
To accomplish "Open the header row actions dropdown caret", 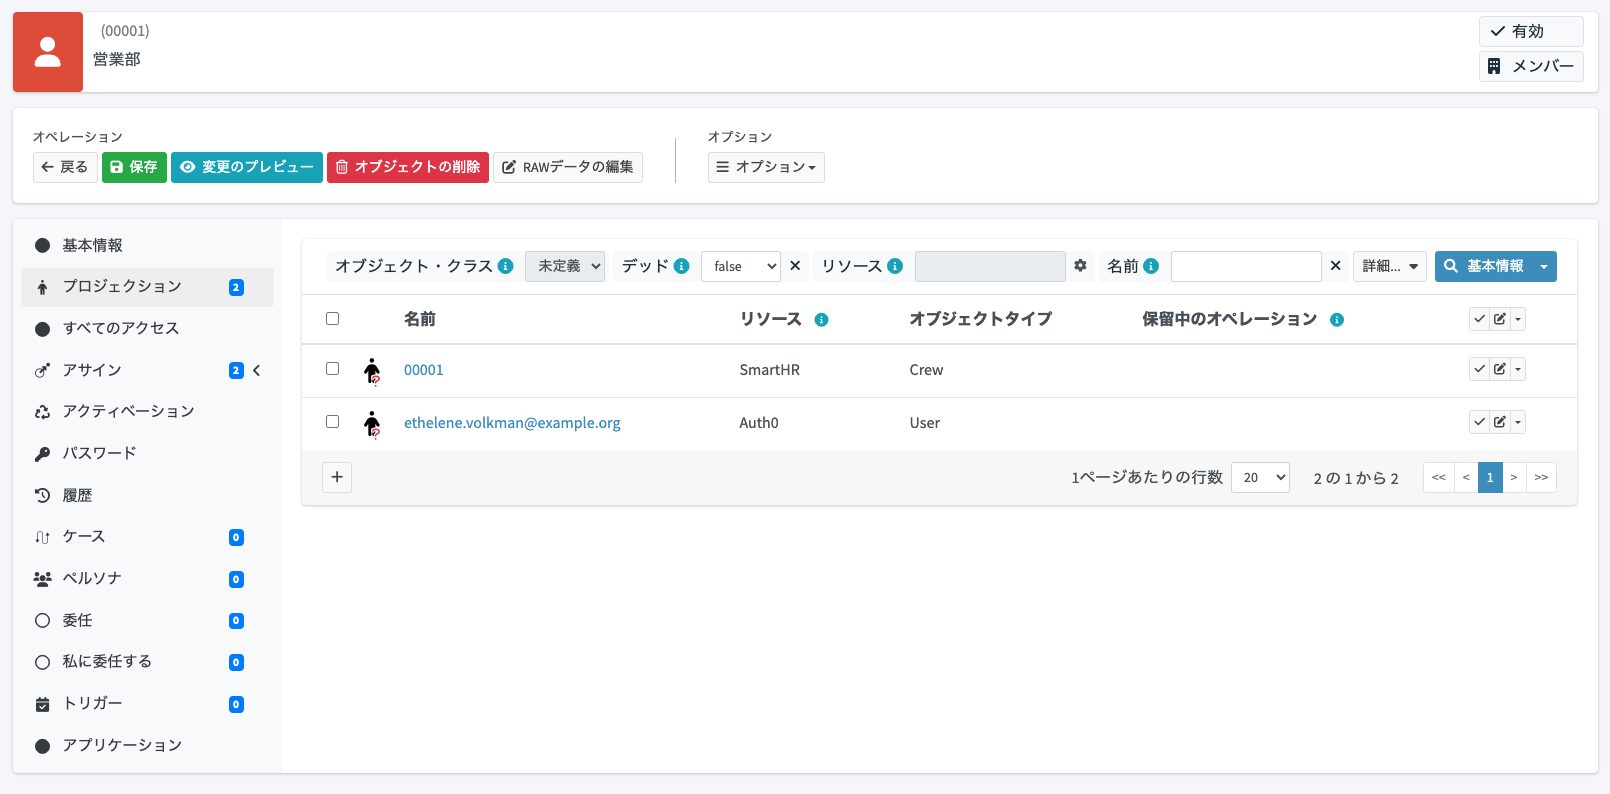I will (x=1518, y=319).
